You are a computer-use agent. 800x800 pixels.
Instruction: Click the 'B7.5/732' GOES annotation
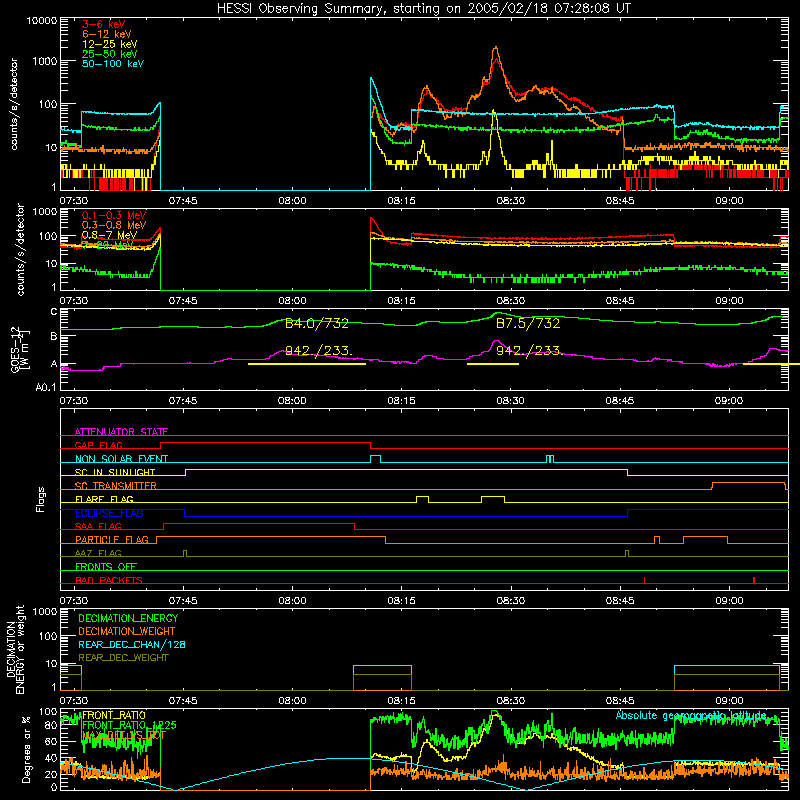tap(528, 323)
